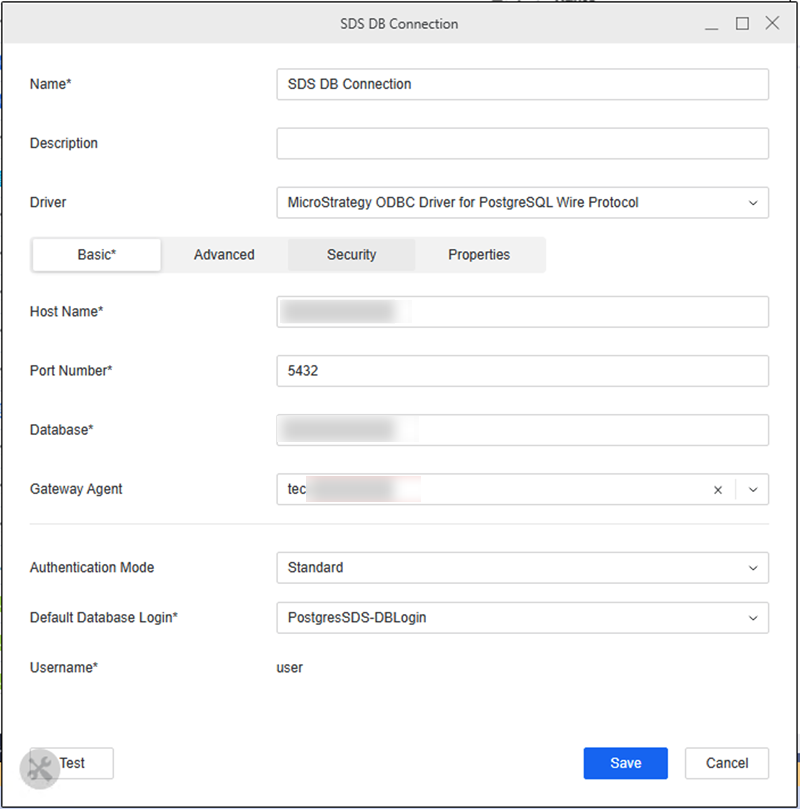Image resolution: width=800 pixels, height=809 pixels.
Task: Clear the Gateway Agent selection with X icon
Action: click(717, 490)
